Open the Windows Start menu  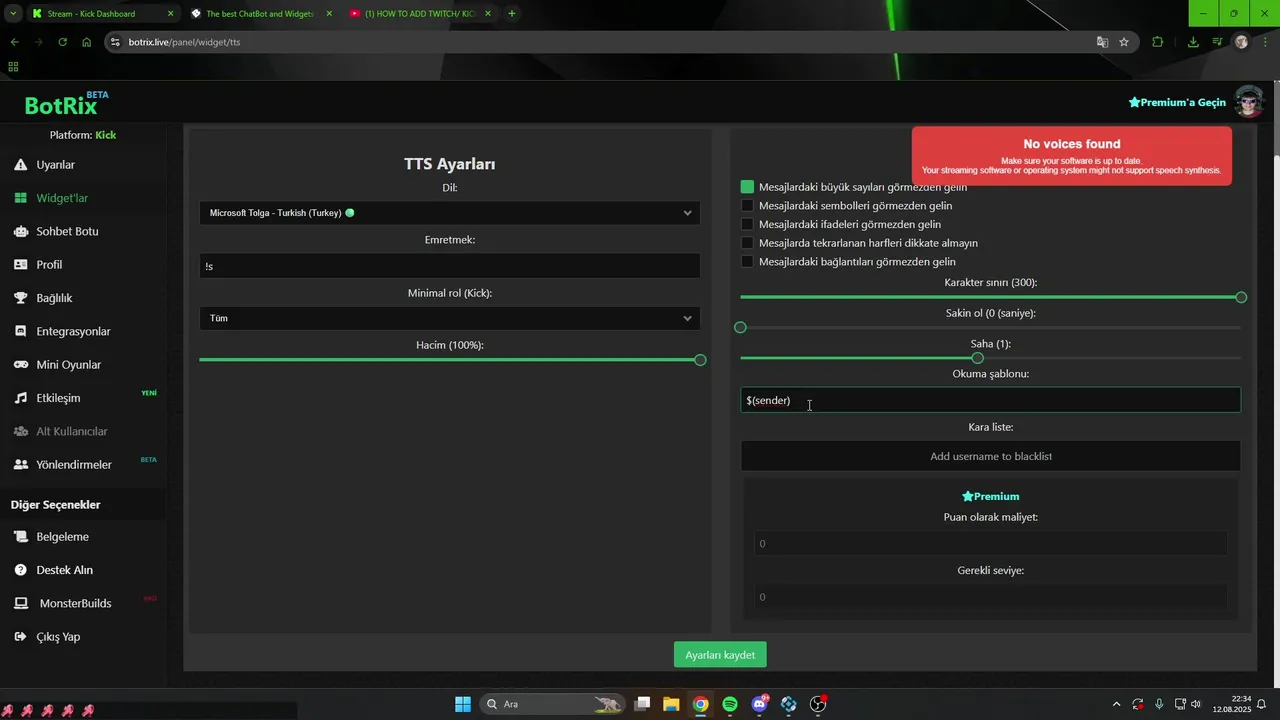click(463, 704)
